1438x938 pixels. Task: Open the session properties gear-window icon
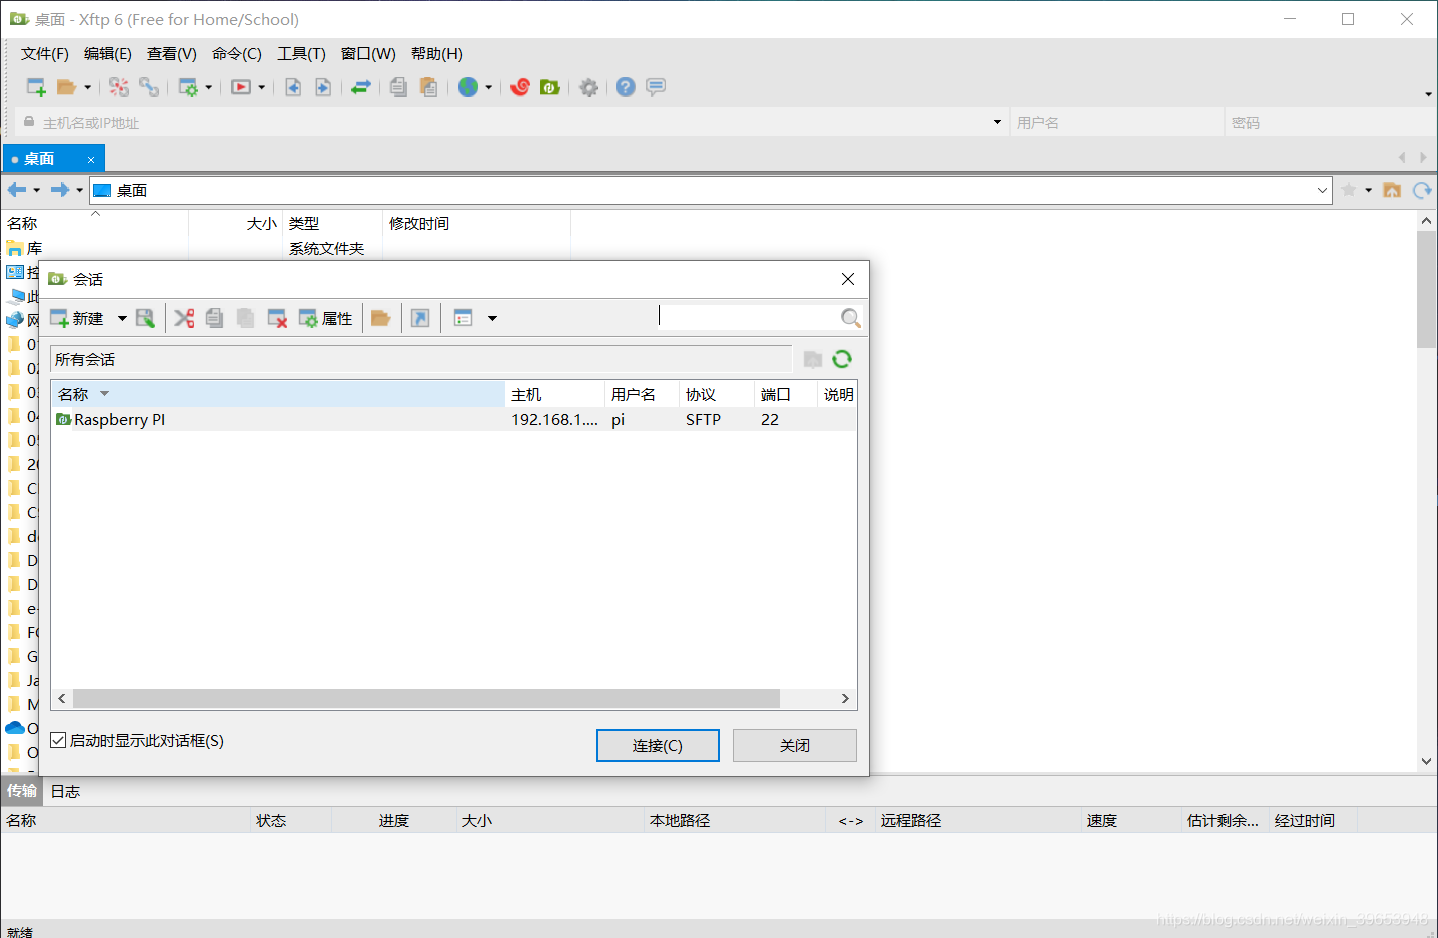(x=188, y=87)
